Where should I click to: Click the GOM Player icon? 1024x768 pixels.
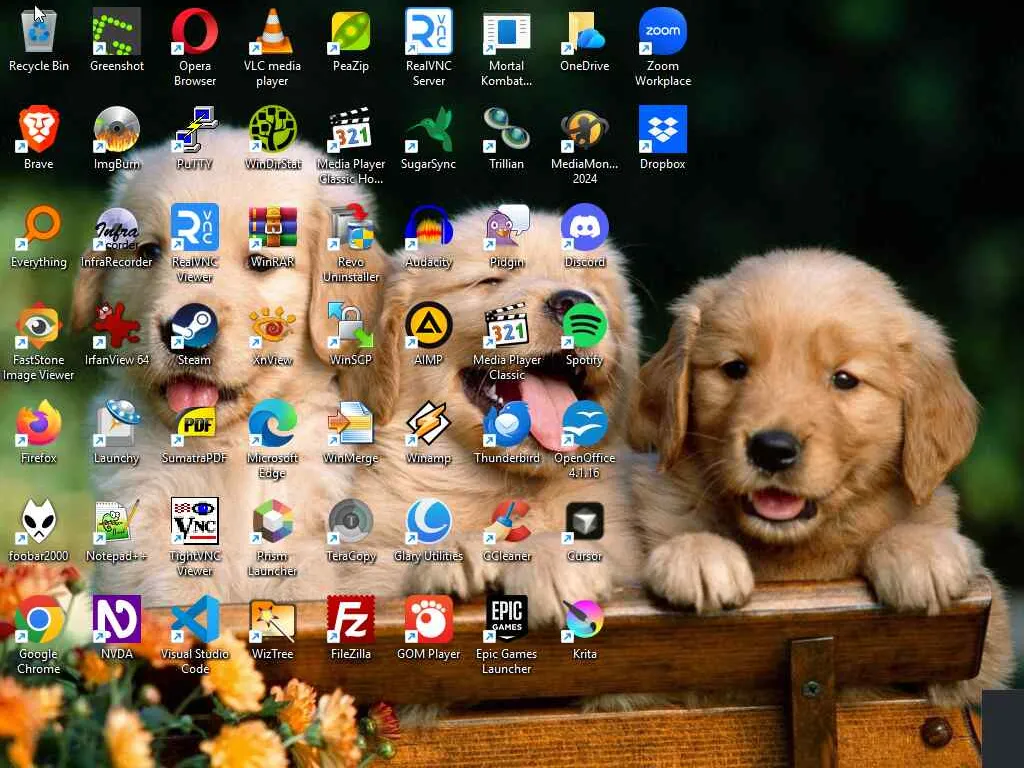coord(428,618)
